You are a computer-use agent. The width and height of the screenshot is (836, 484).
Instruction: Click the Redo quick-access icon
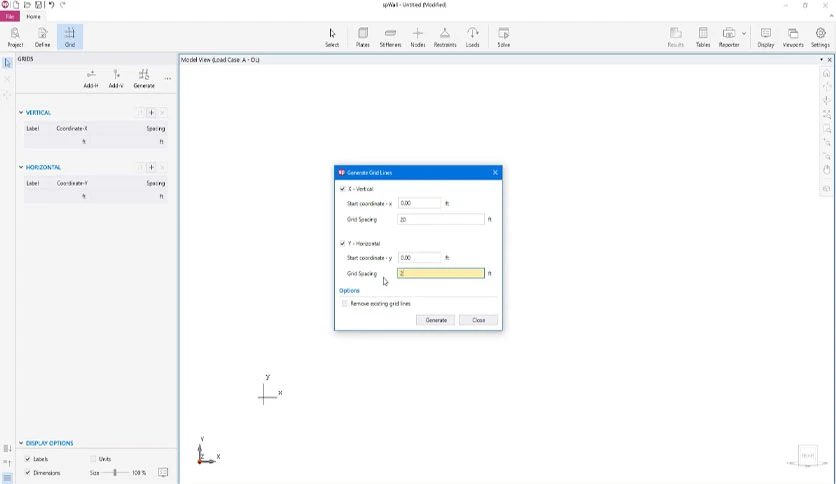pyautogui.click(x=62, y=5)
